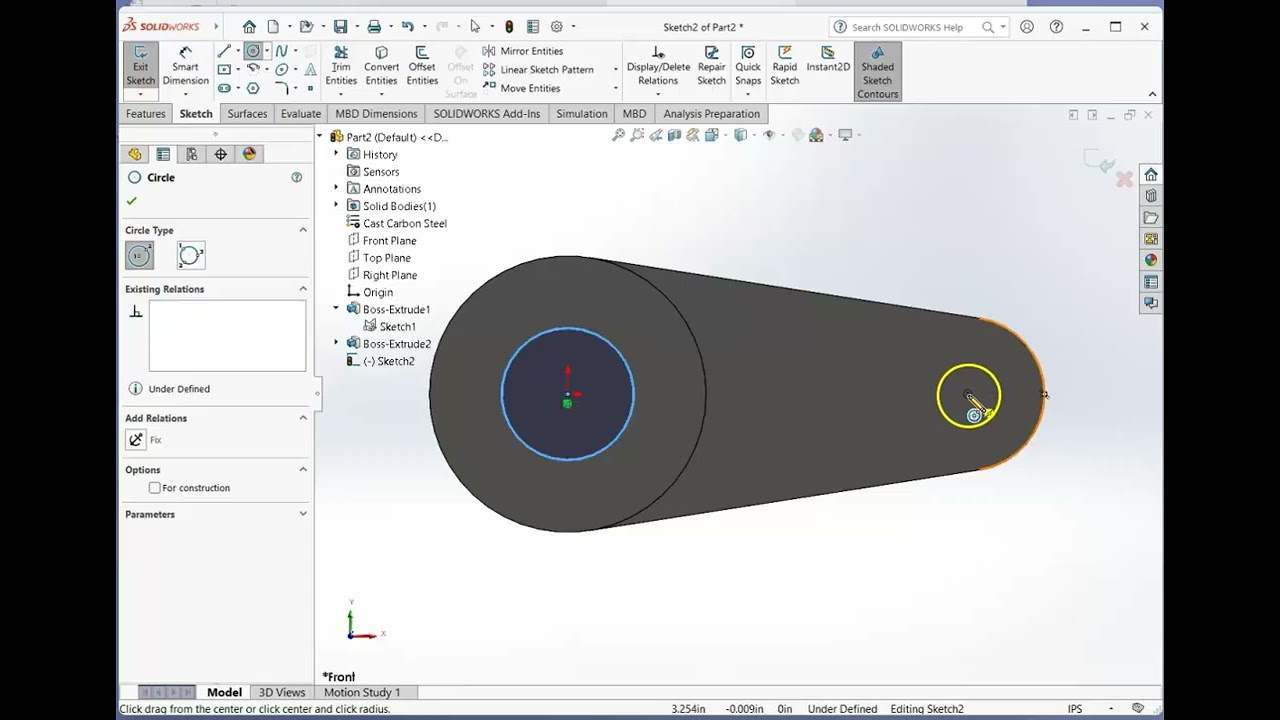Open the Analysis Preparation tab

711,114
